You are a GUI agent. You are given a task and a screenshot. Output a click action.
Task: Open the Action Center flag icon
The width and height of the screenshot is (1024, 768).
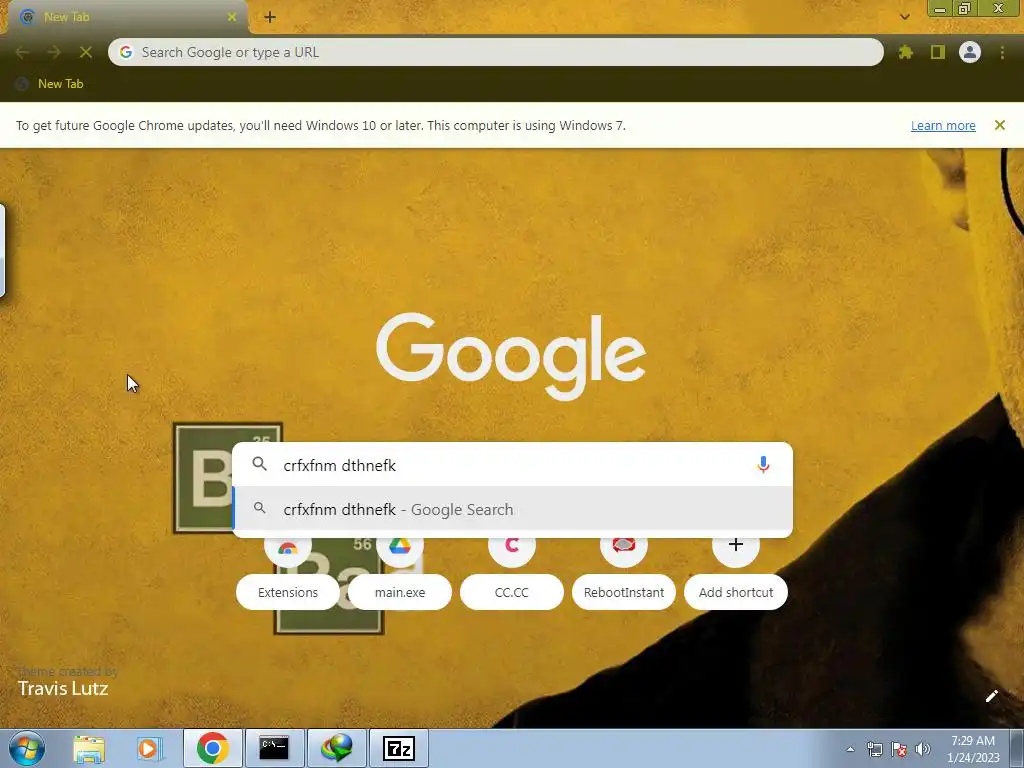tap(899, 749)
